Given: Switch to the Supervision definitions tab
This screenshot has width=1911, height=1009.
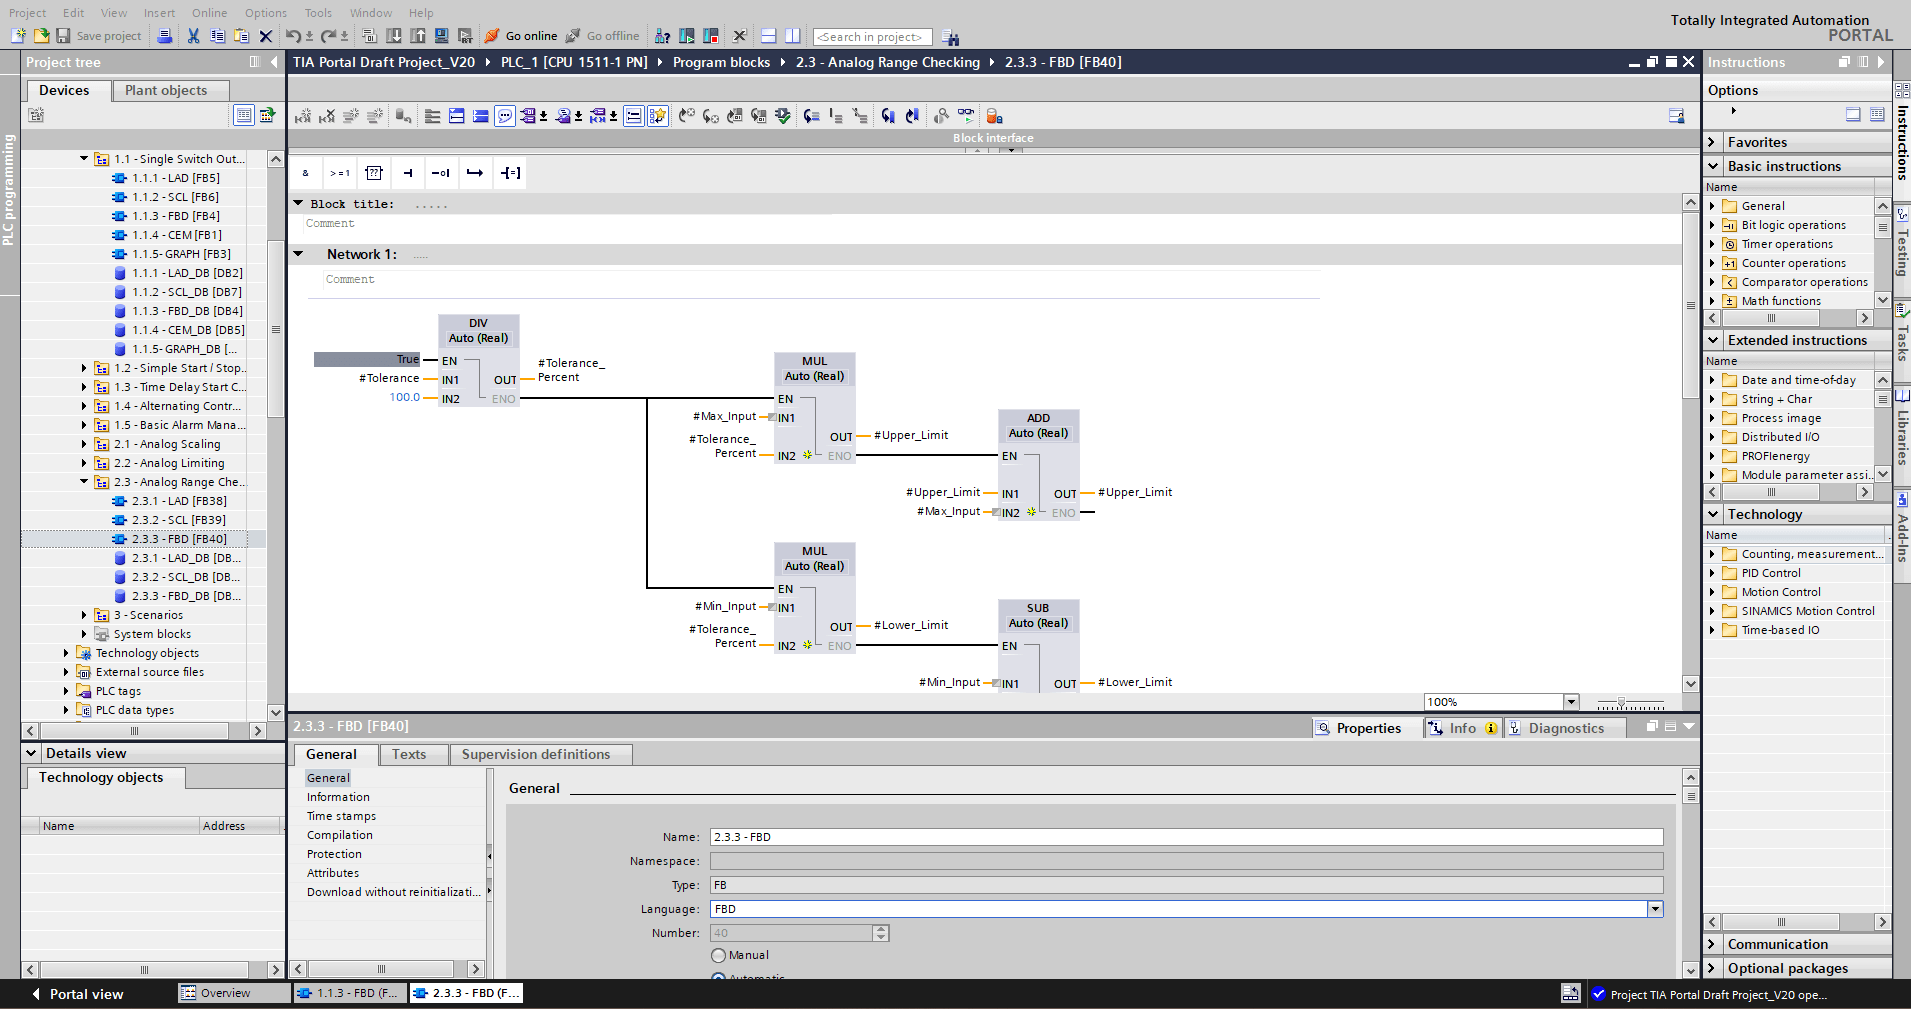Looking at the screenshot, I should click(535, 754).
